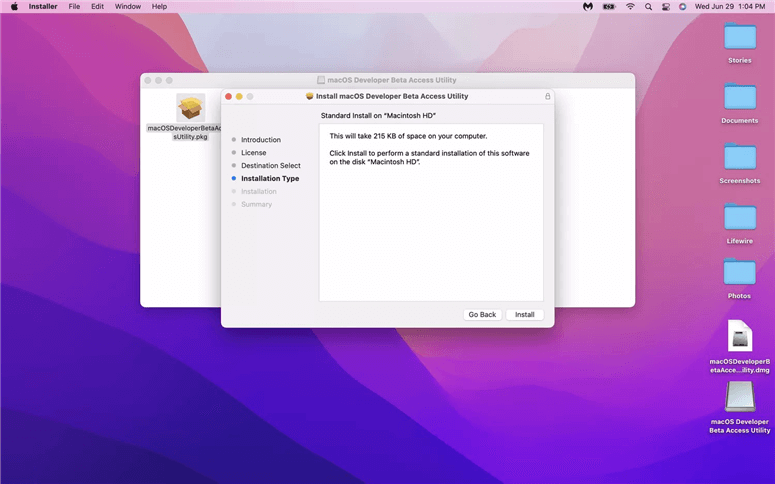
Task: Click the '215 KB of space' text line
Action: pyautogui.click(x=408, y=136)
